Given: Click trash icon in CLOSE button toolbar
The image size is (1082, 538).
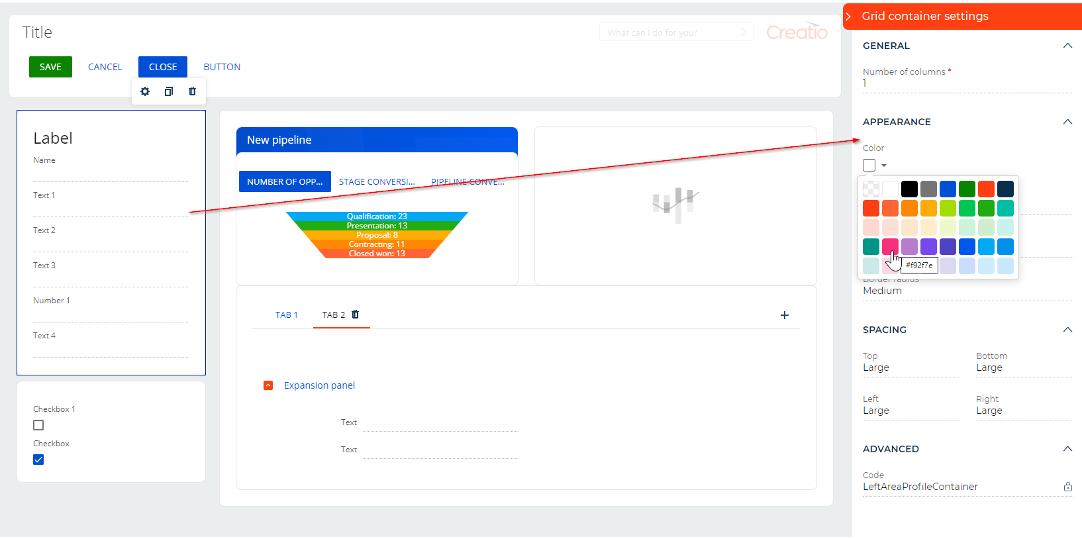Looking at the screenshot, I should (192, 92).
